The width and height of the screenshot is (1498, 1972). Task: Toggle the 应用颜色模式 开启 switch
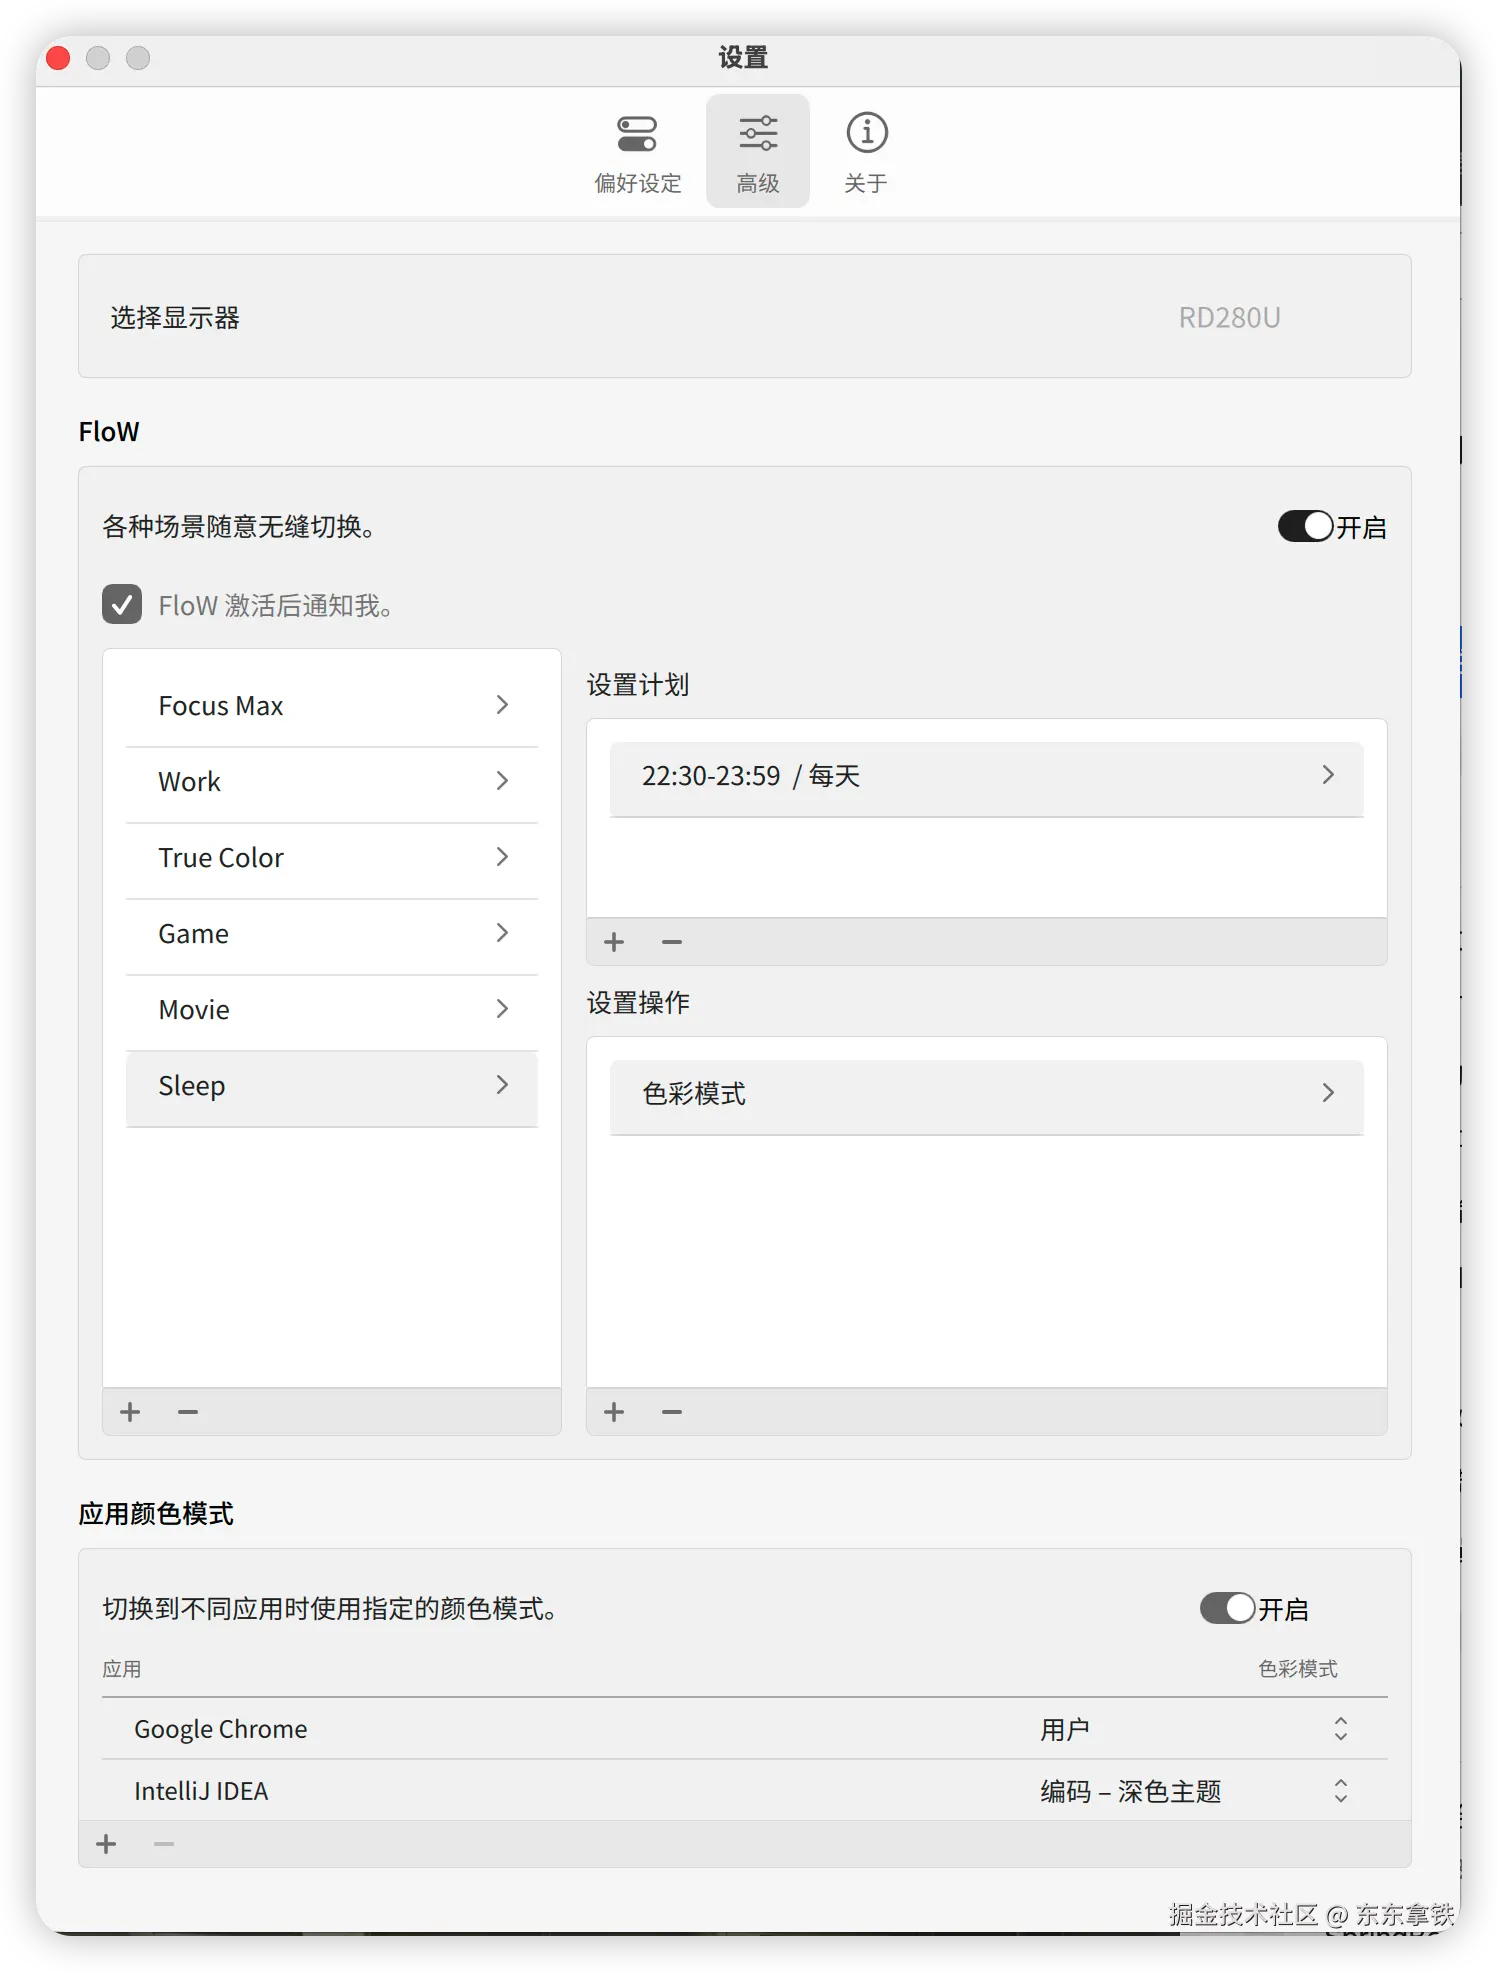pyautogui.click(x=1227, y=1608)
